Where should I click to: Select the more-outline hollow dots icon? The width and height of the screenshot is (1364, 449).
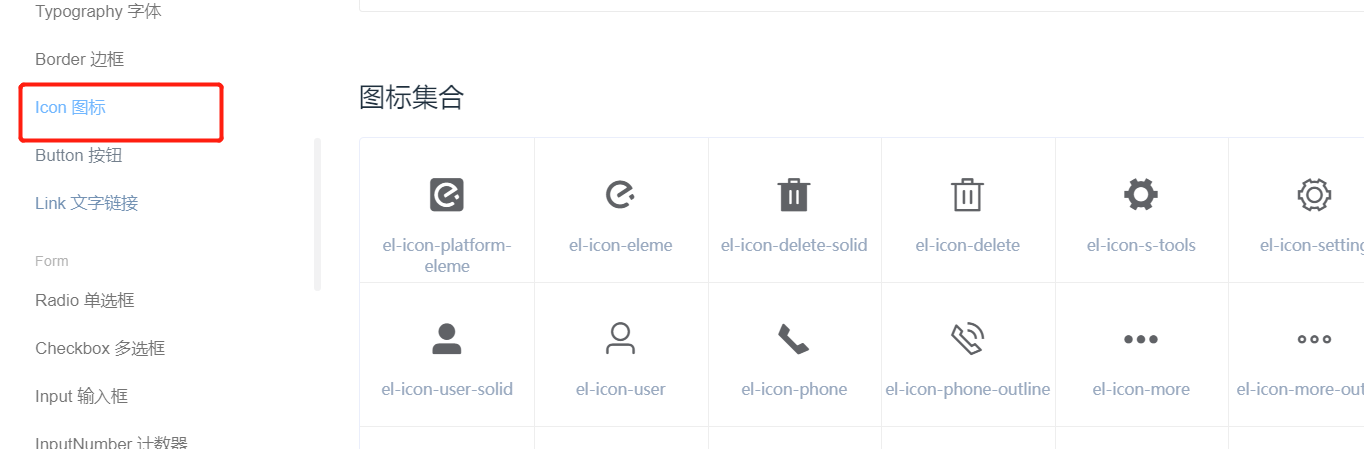click(x=1314, y=339)
